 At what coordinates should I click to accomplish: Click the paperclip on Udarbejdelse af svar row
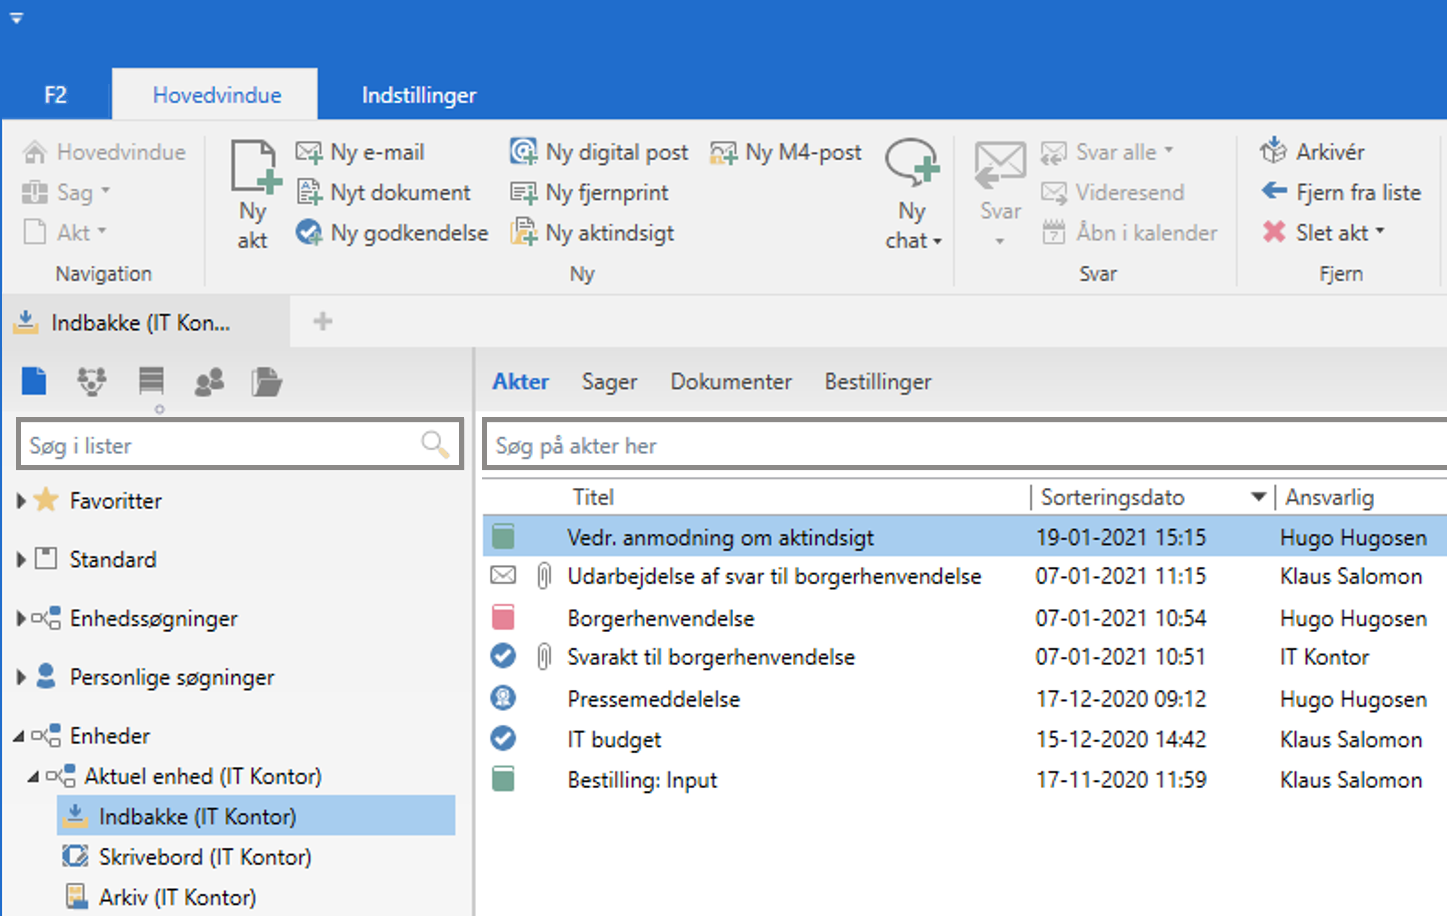click(x=544, y=576)
